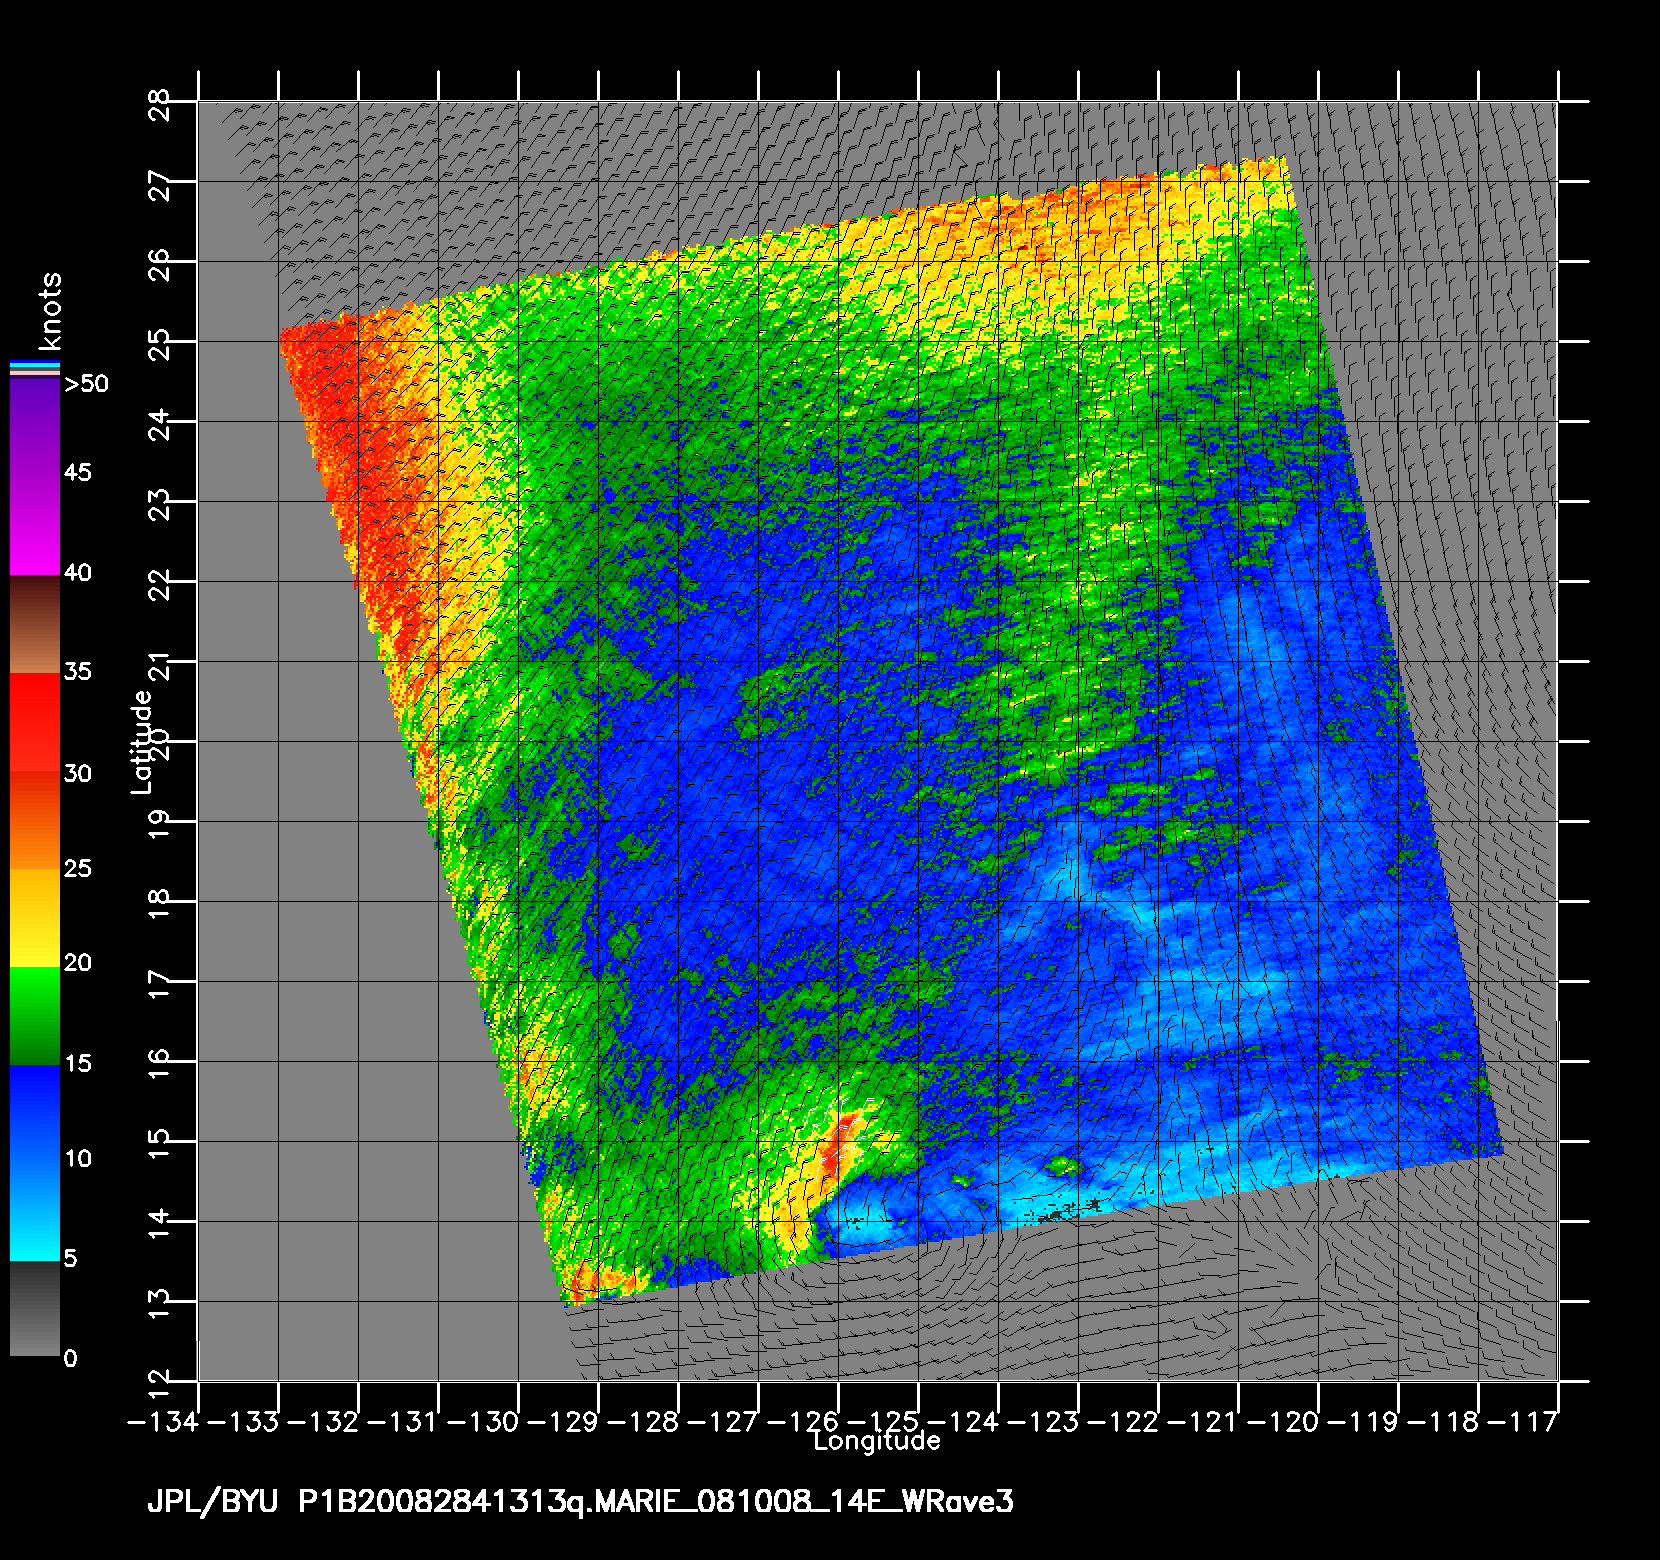Pick the gray 0–5 knot color band
Viewport: 1660px width, 1560px height.
(35, 1309)
